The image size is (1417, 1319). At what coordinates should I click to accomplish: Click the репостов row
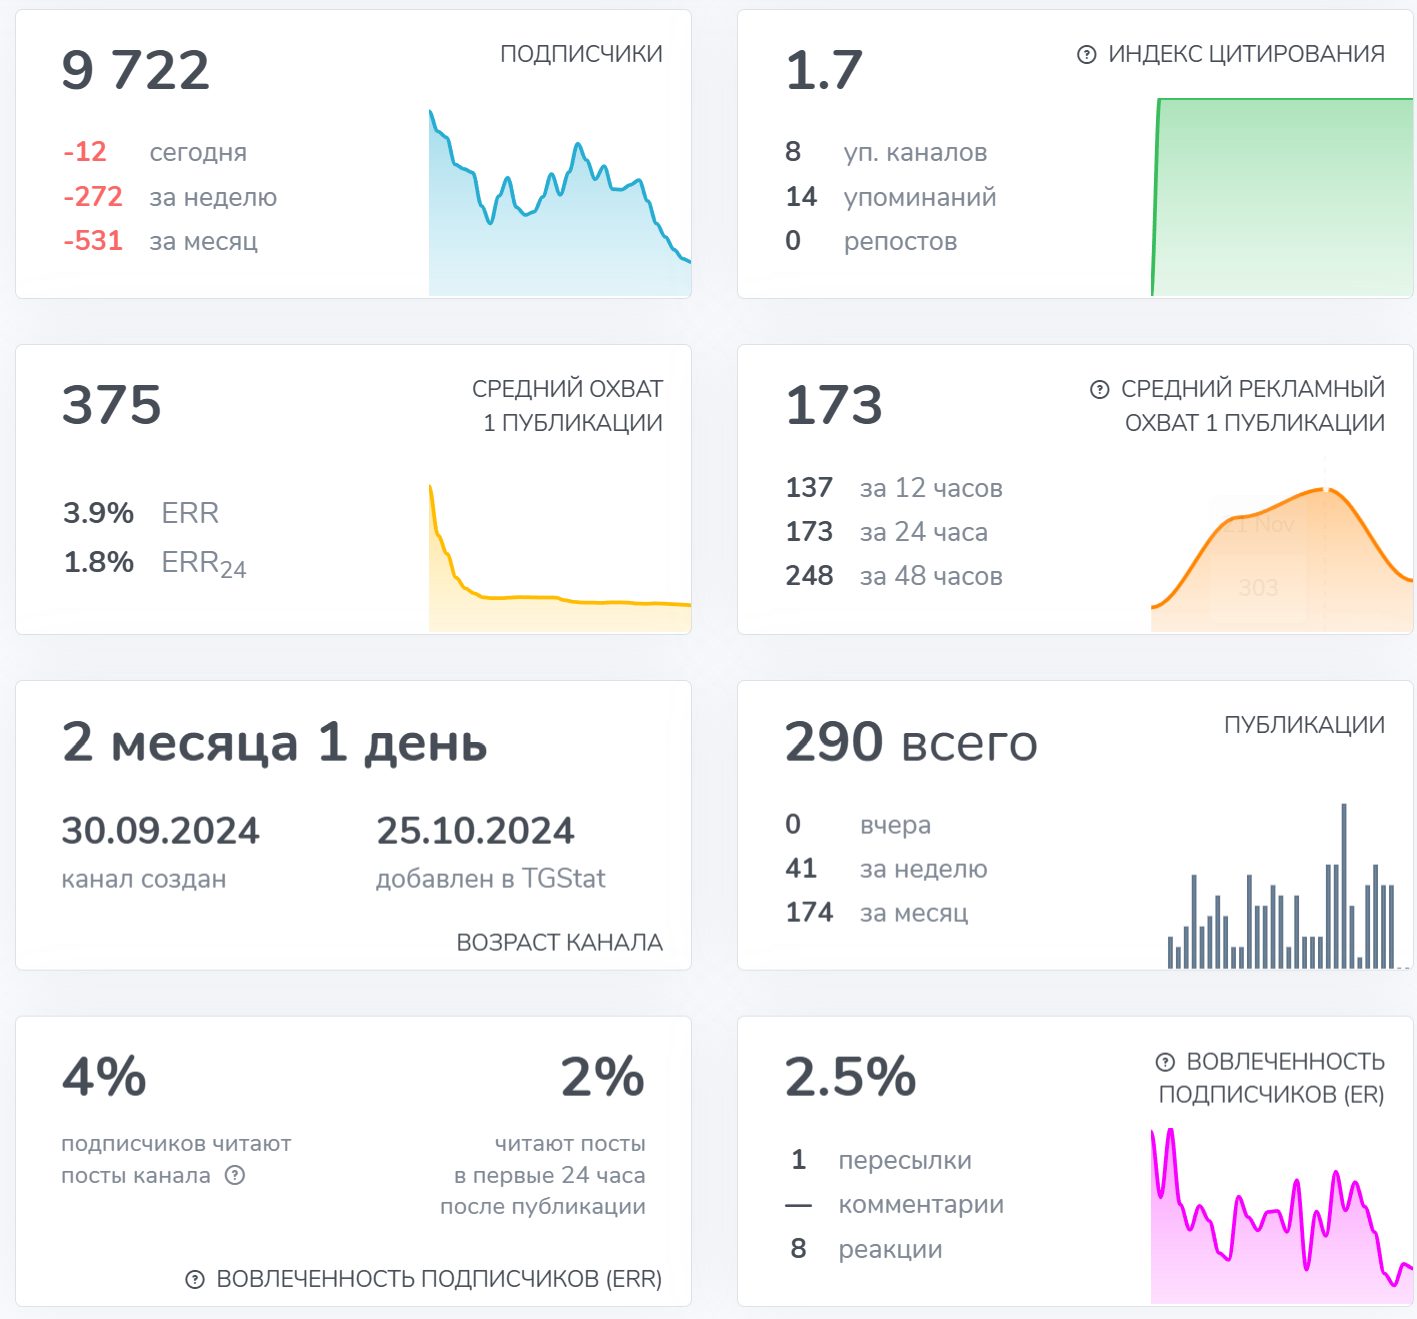click(871, 241)
